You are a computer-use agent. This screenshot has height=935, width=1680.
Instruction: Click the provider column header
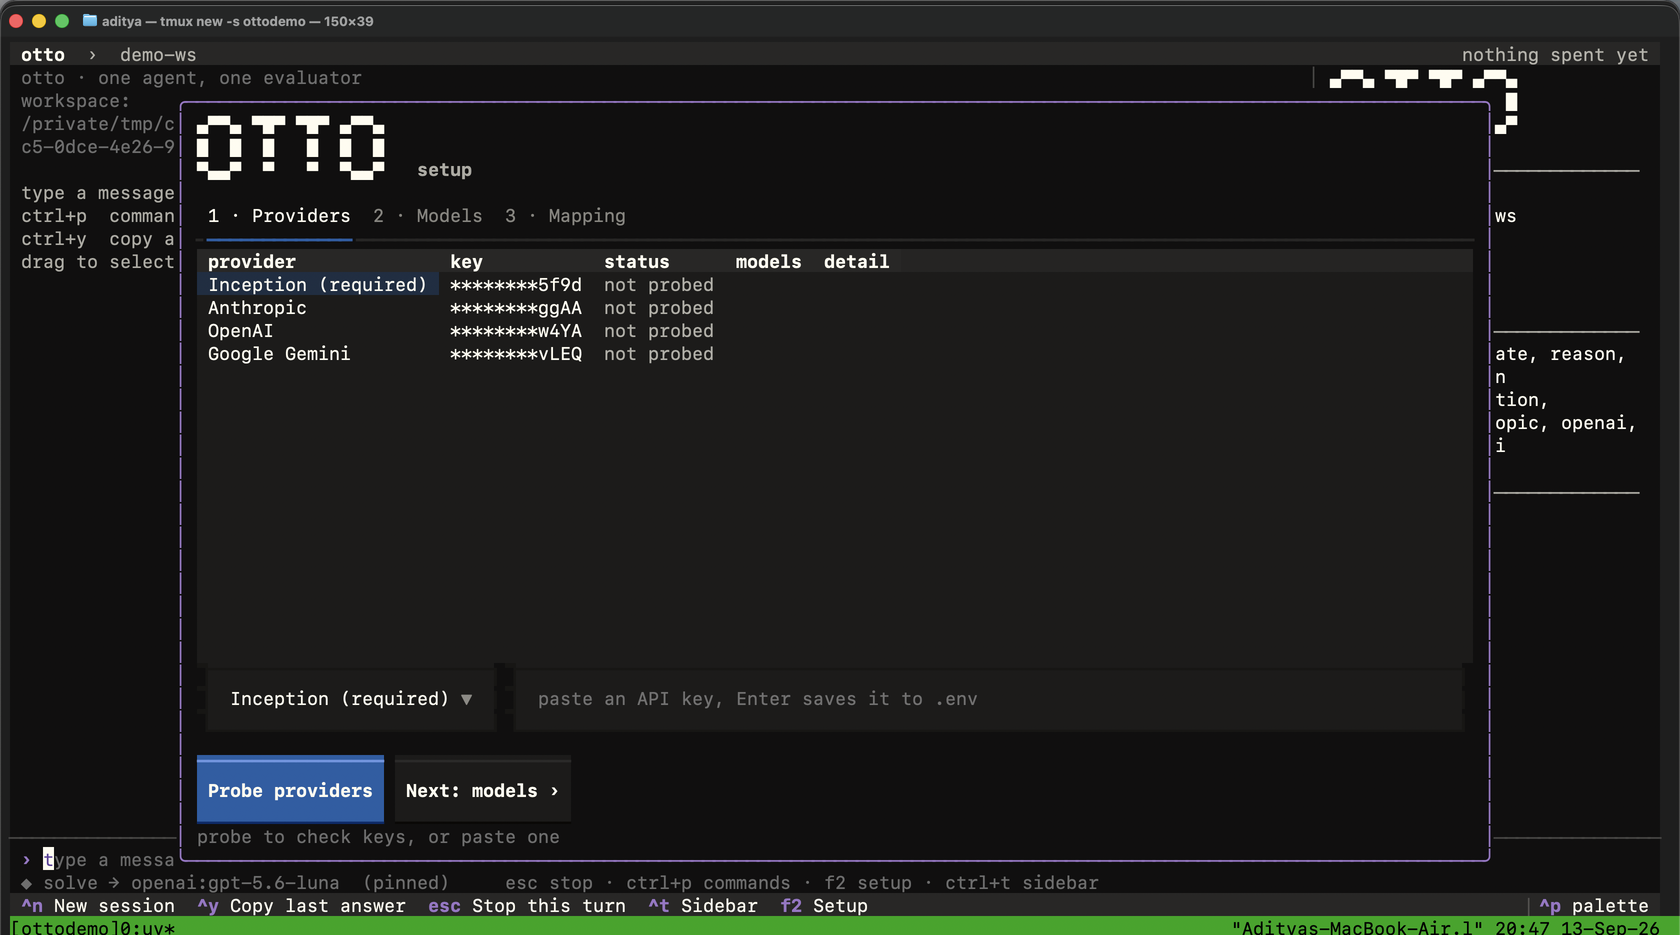coord(252,262)
